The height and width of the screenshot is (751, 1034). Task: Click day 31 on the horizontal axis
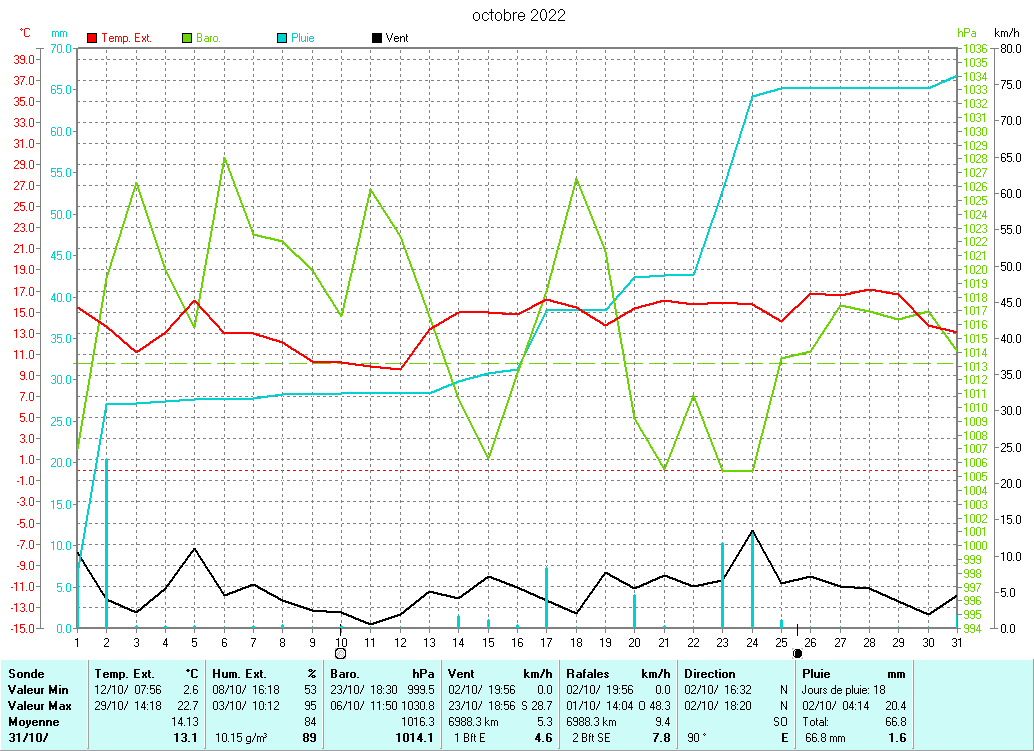point(957,642)
